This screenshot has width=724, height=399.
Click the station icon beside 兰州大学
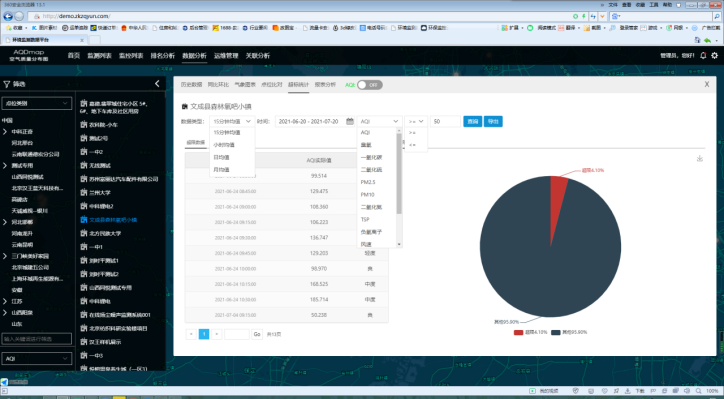84,193
